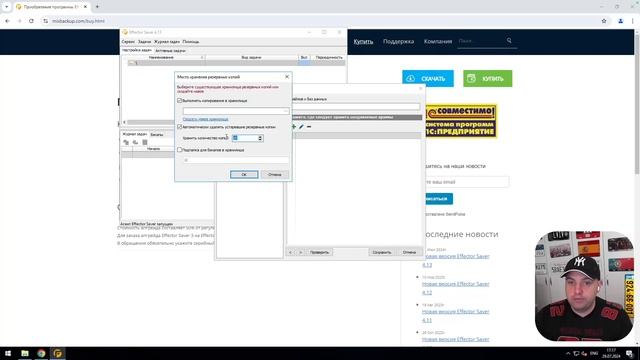Click the 'Создать новое хранилище' link

205,119
